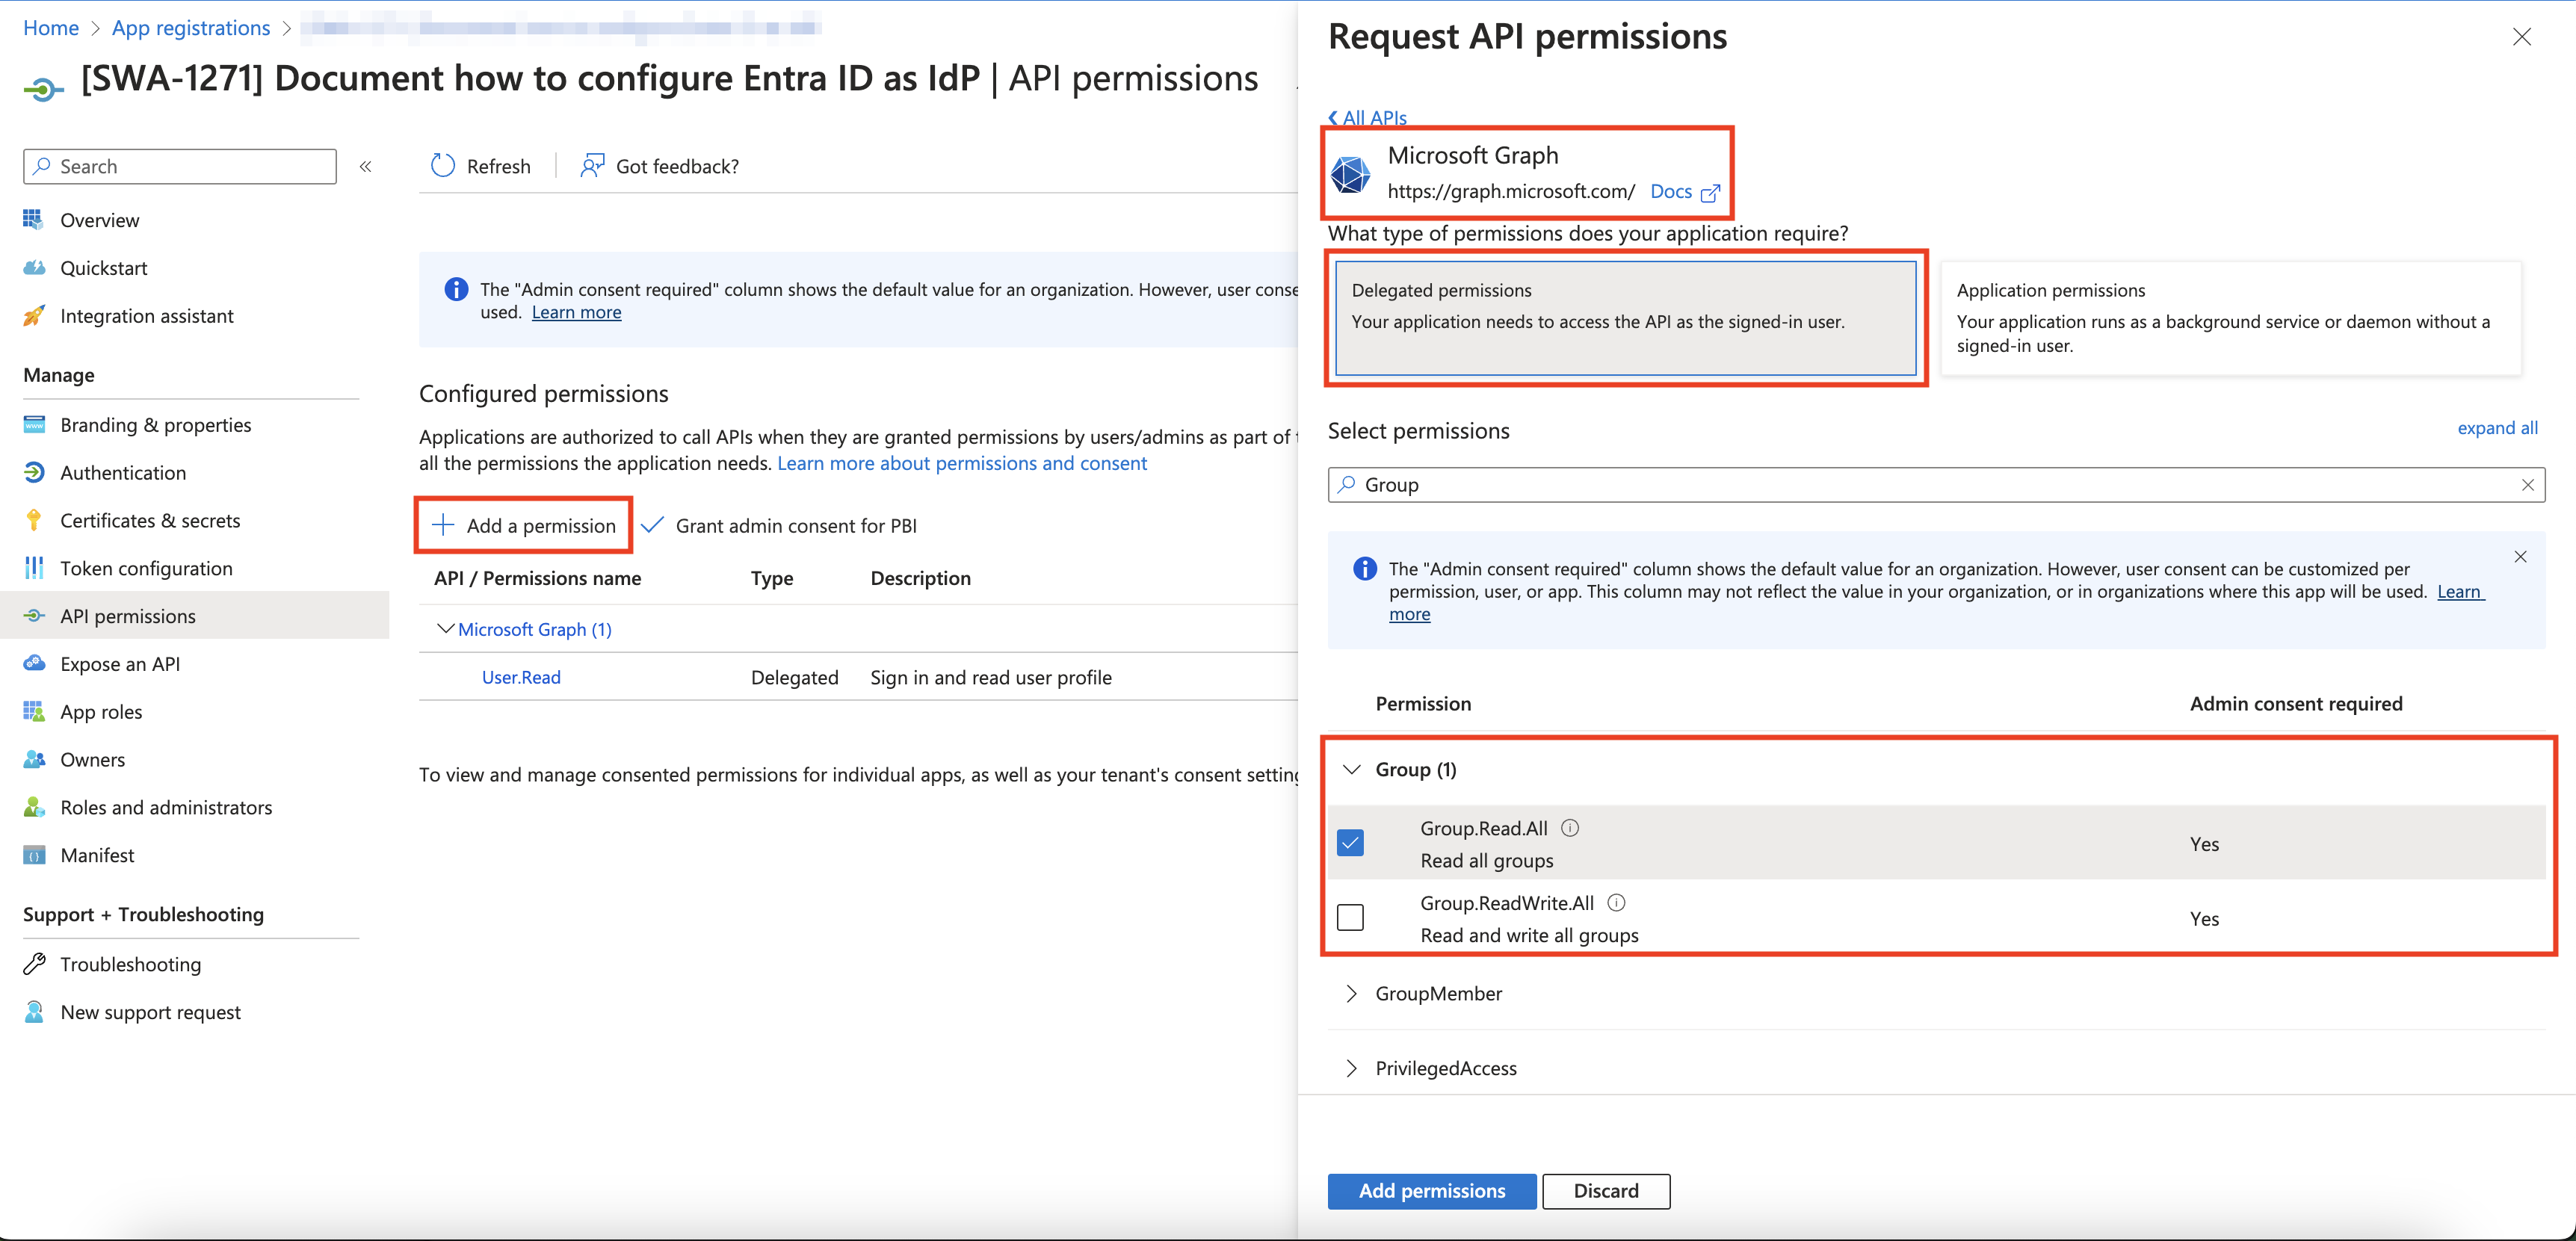The width and height of the screenshot is (2576, 1241).
Task: Click Learn more in left info banner
Action: [x=576, y=312]
